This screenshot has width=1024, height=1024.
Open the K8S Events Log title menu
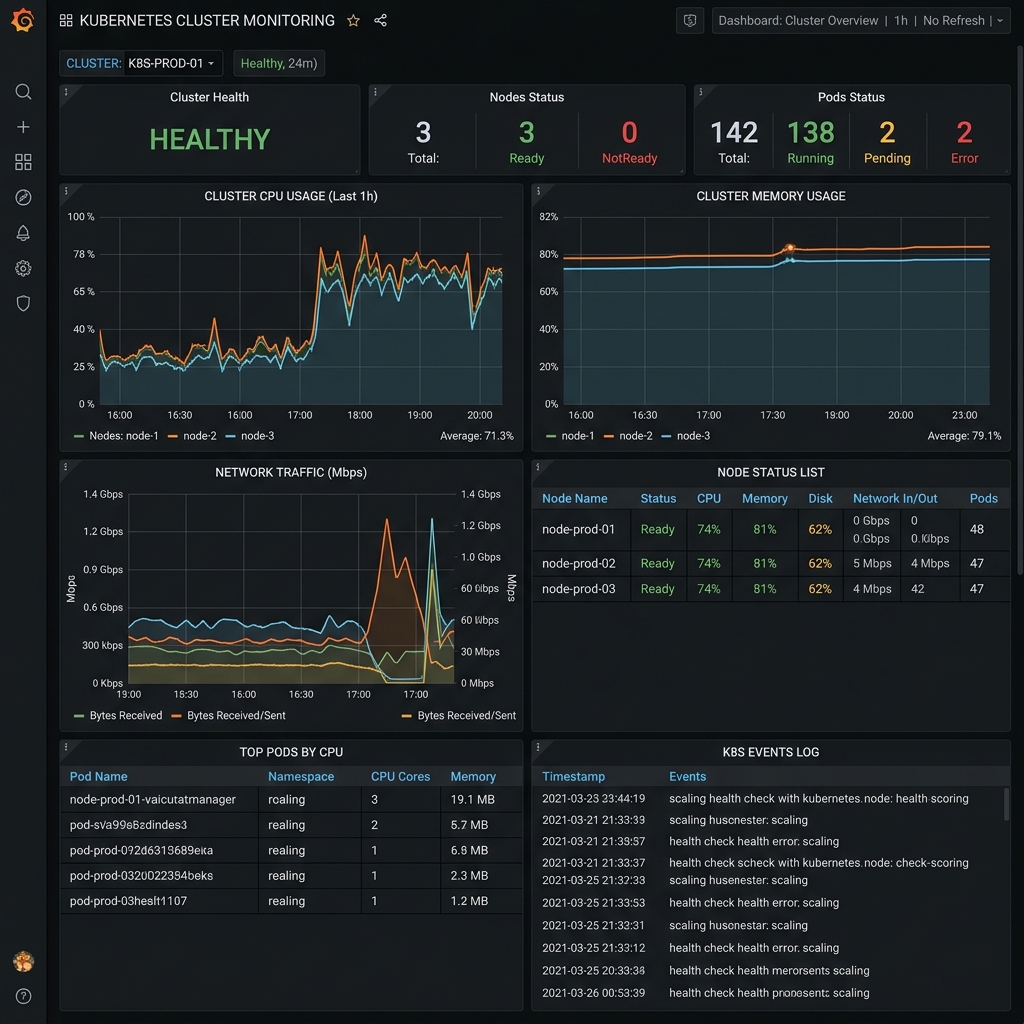(x=771, y=752)
